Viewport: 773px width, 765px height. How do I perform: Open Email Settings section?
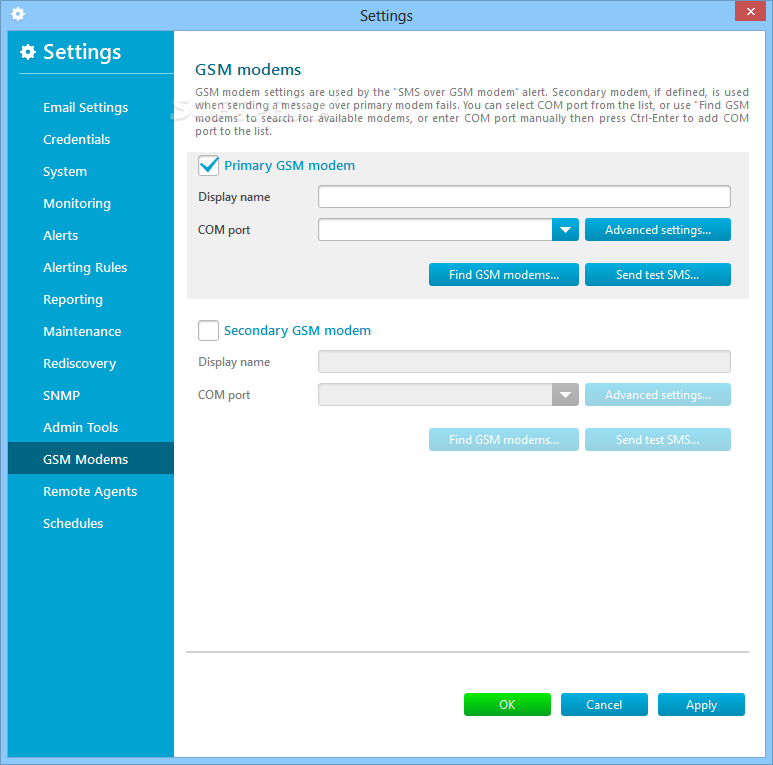85,107
